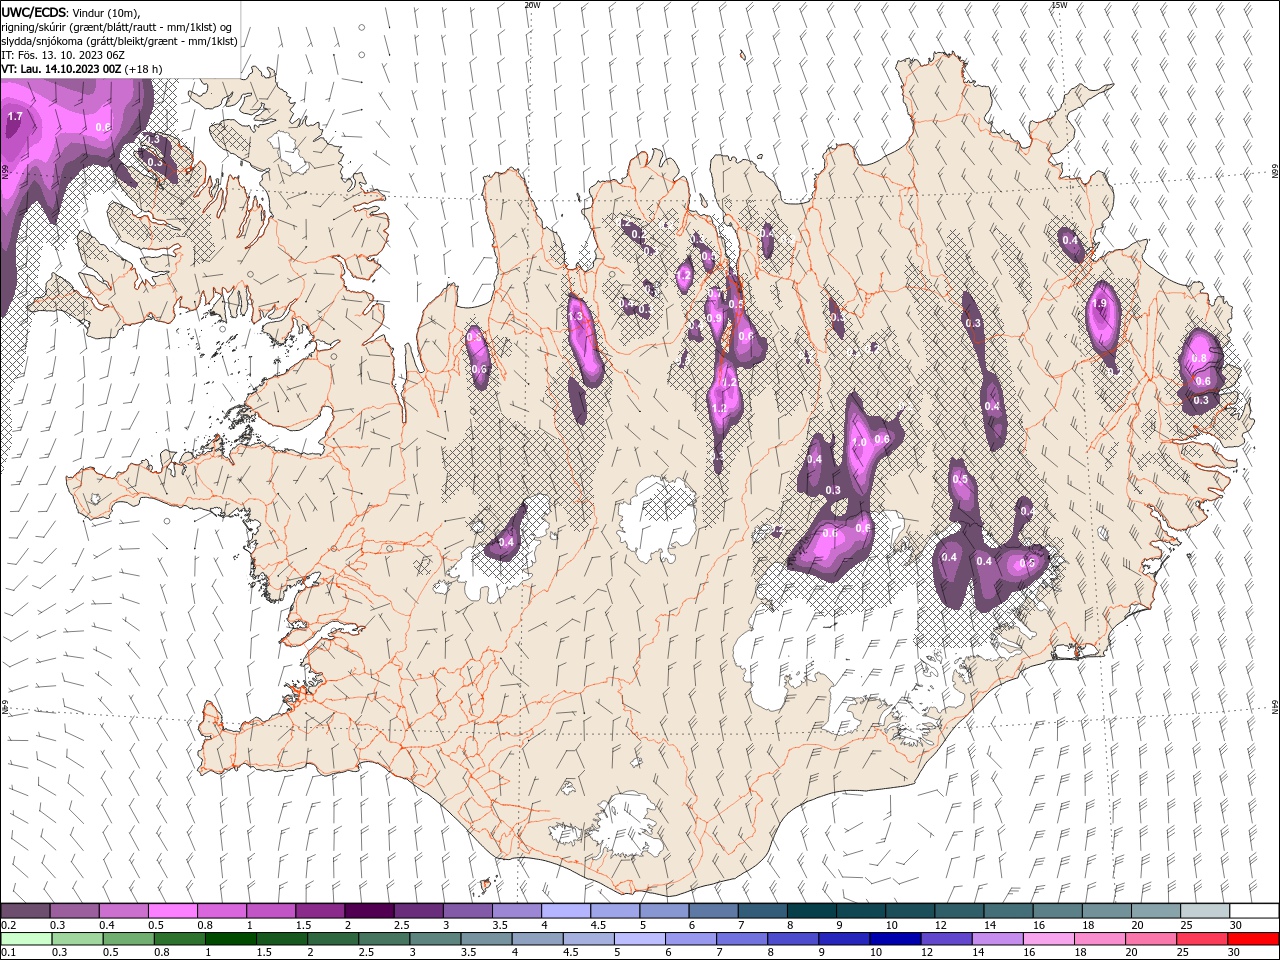Pick the dark purple upper swatch labeled 2
Image resolution: width=1280 pixels, height=960 pixels.
pyautogui.click(x=369, y=911)
